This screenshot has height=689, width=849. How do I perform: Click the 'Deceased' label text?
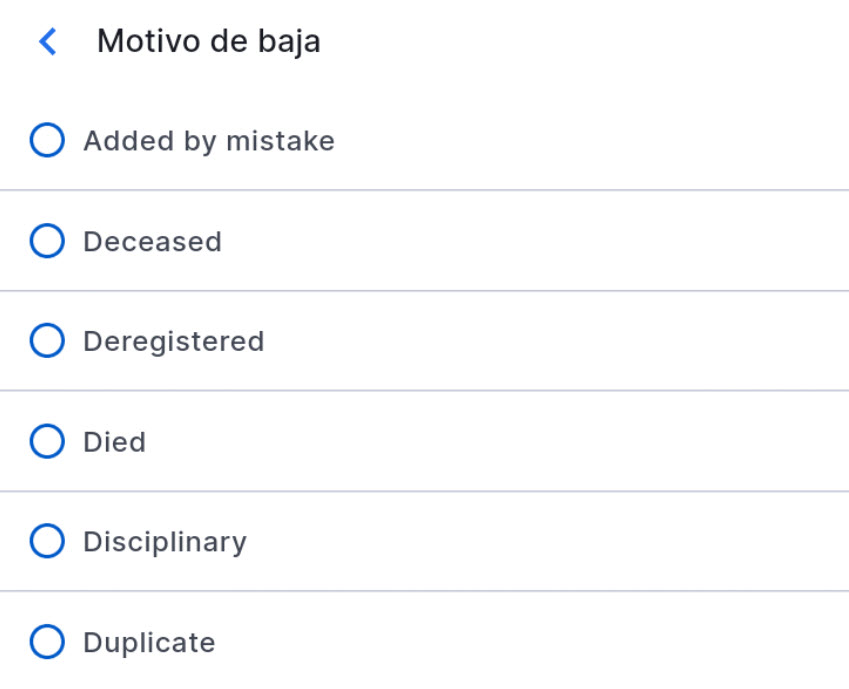pos(152,241)
